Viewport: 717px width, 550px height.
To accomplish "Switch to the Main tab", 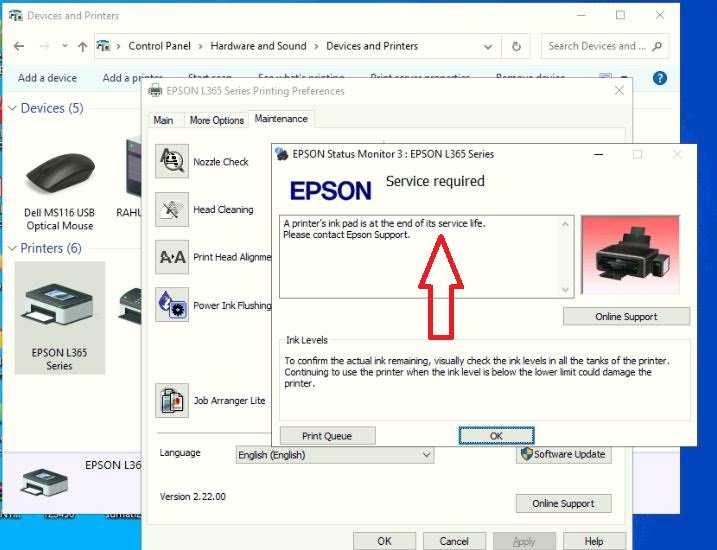I will pyautogui.click(x=163, y=120).
